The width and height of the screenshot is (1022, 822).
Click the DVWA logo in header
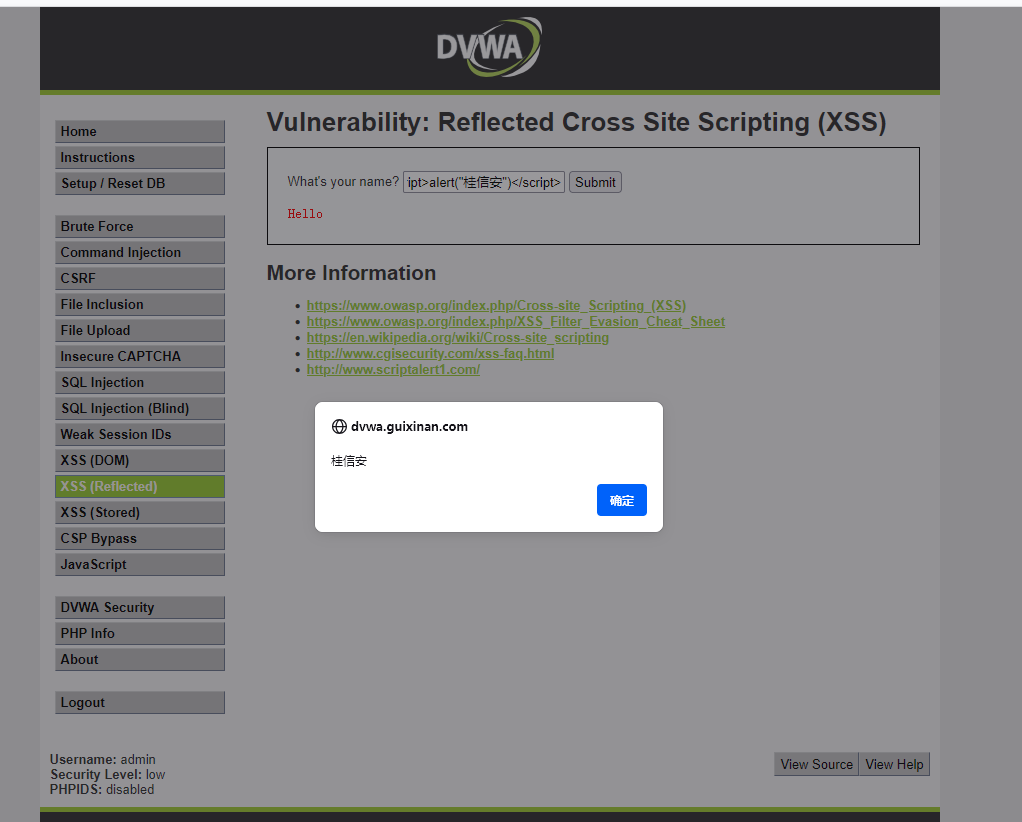coord(489,47)
